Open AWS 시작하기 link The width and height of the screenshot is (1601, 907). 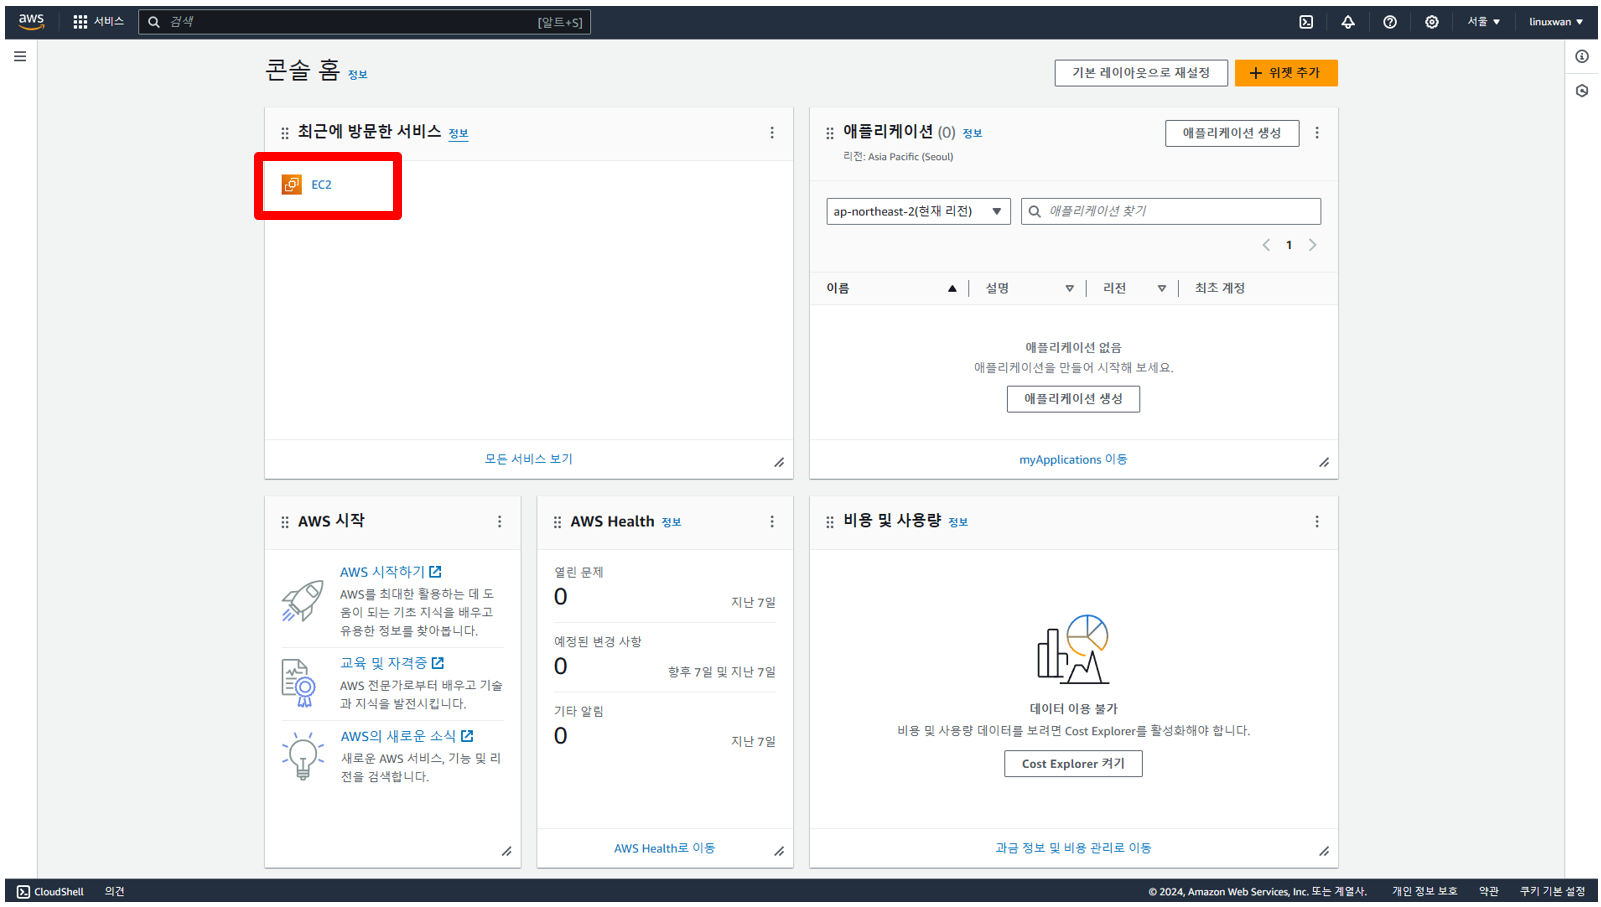tap(391, 572)
